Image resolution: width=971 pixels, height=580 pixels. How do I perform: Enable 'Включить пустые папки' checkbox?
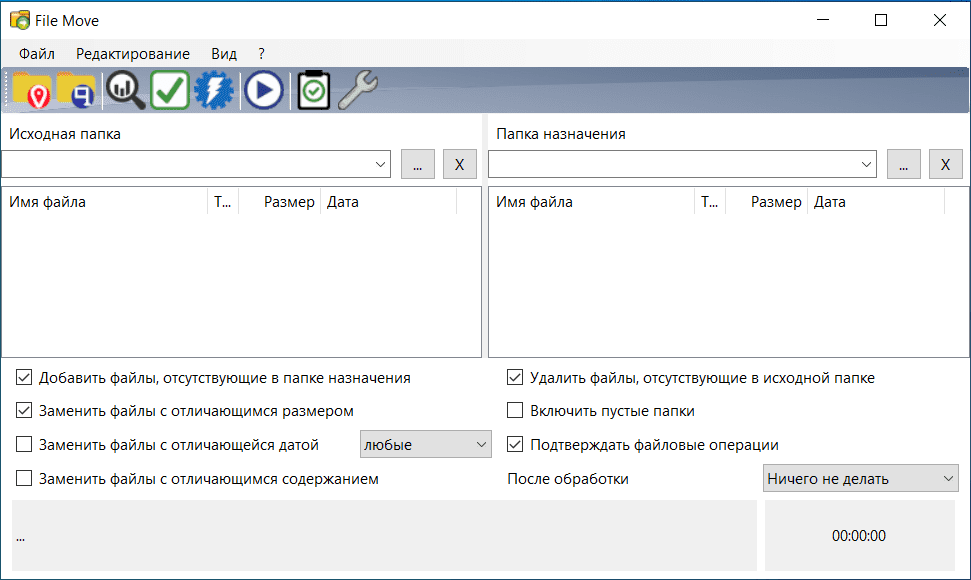[x=515, y=411]
